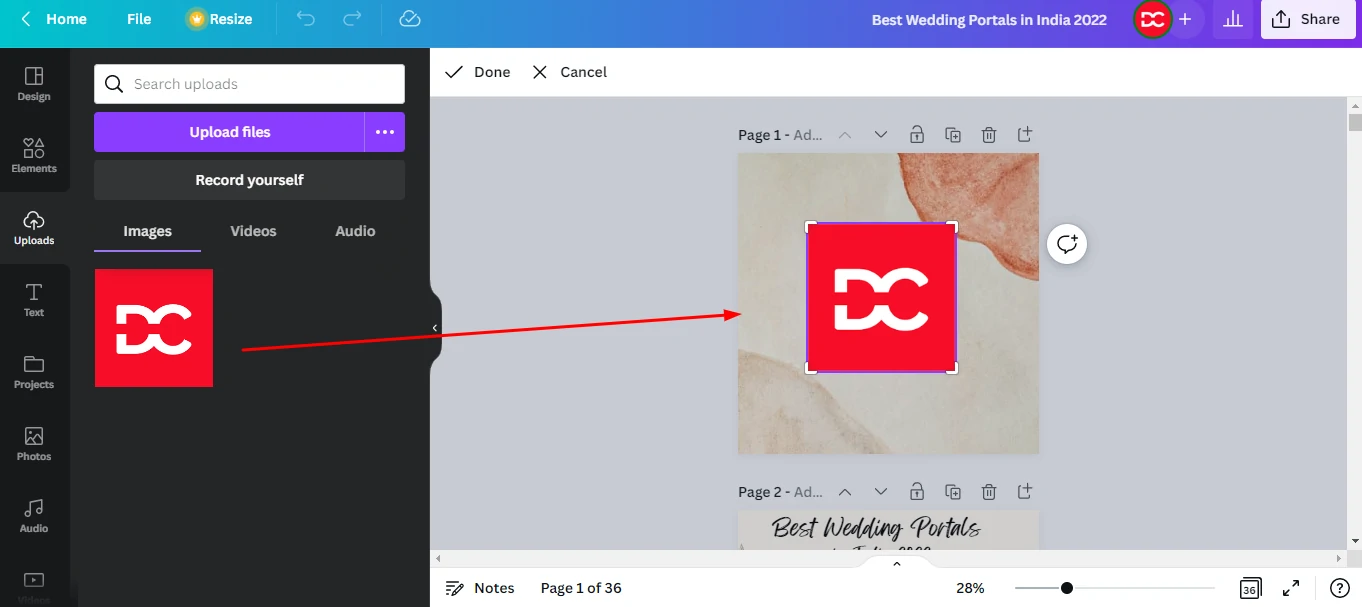Screen dimensions: 1362x607
Task: Click the cloud save status icon
Action: click(x=409, y=19)
